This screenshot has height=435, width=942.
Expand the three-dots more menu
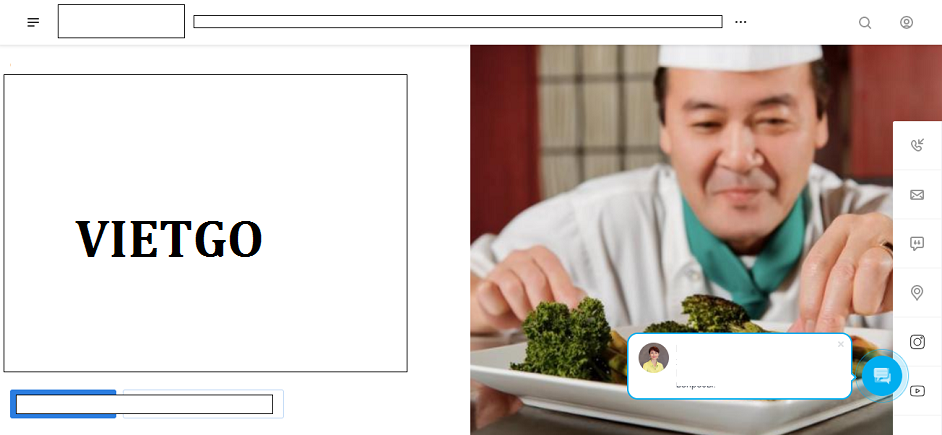[x=741, y=22]
